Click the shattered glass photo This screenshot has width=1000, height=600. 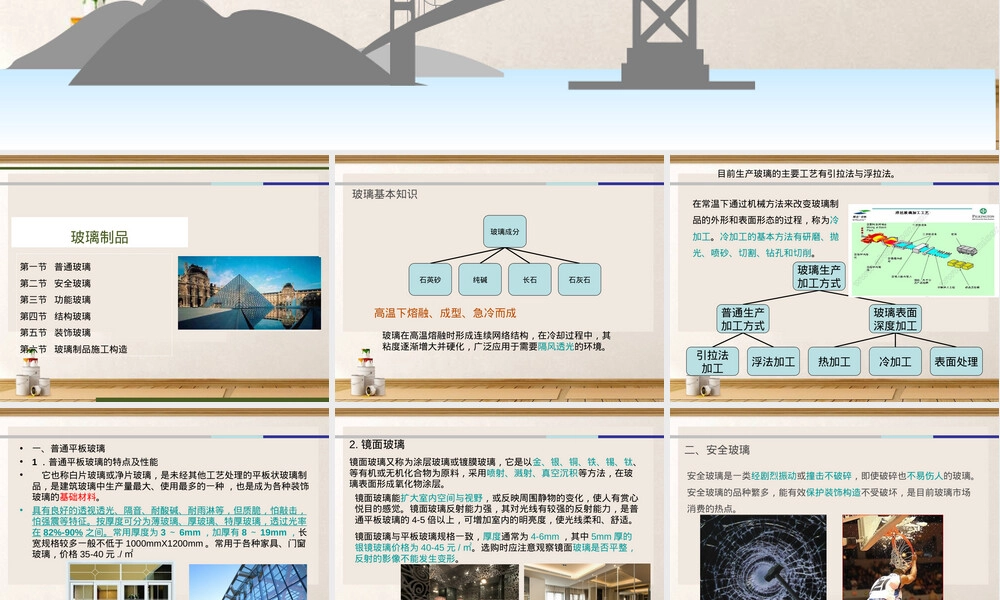click(x=763, y=558)
